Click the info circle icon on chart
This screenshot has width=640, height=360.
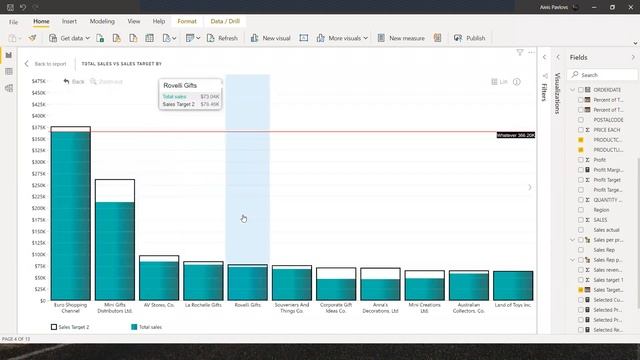click(517, 82)
